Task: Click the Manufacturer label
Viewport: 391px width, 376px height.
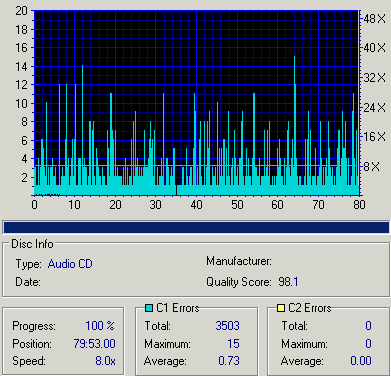Action: [x=239, y=261]
